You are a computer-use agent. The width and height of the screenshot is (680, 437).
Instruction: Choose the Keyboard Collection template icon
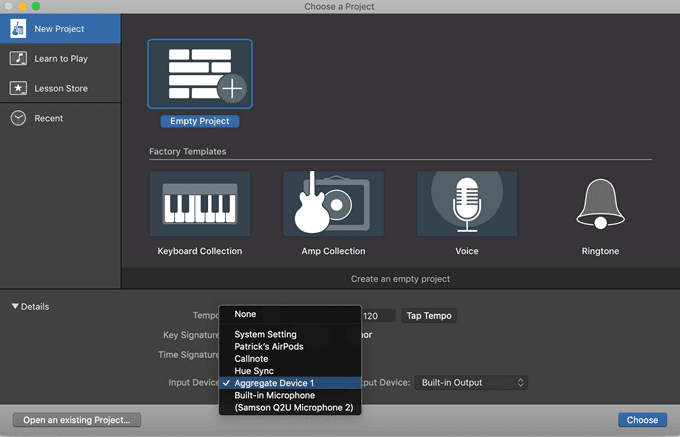(200, 204)
